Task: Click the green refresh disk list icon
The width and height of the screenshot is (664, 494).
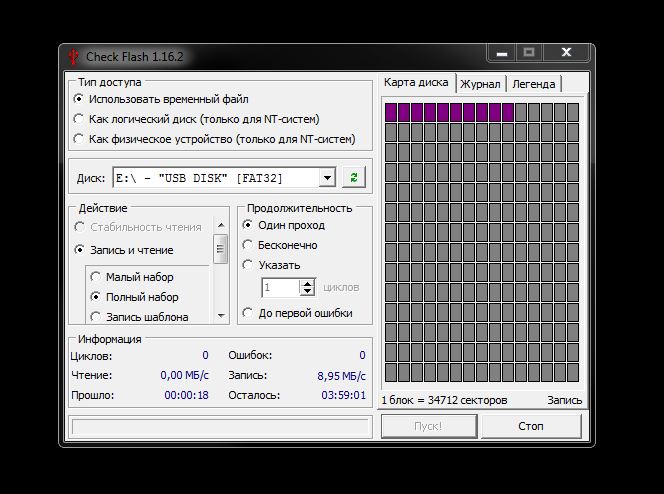Action: pyautogui.click(x=354, y=177)
